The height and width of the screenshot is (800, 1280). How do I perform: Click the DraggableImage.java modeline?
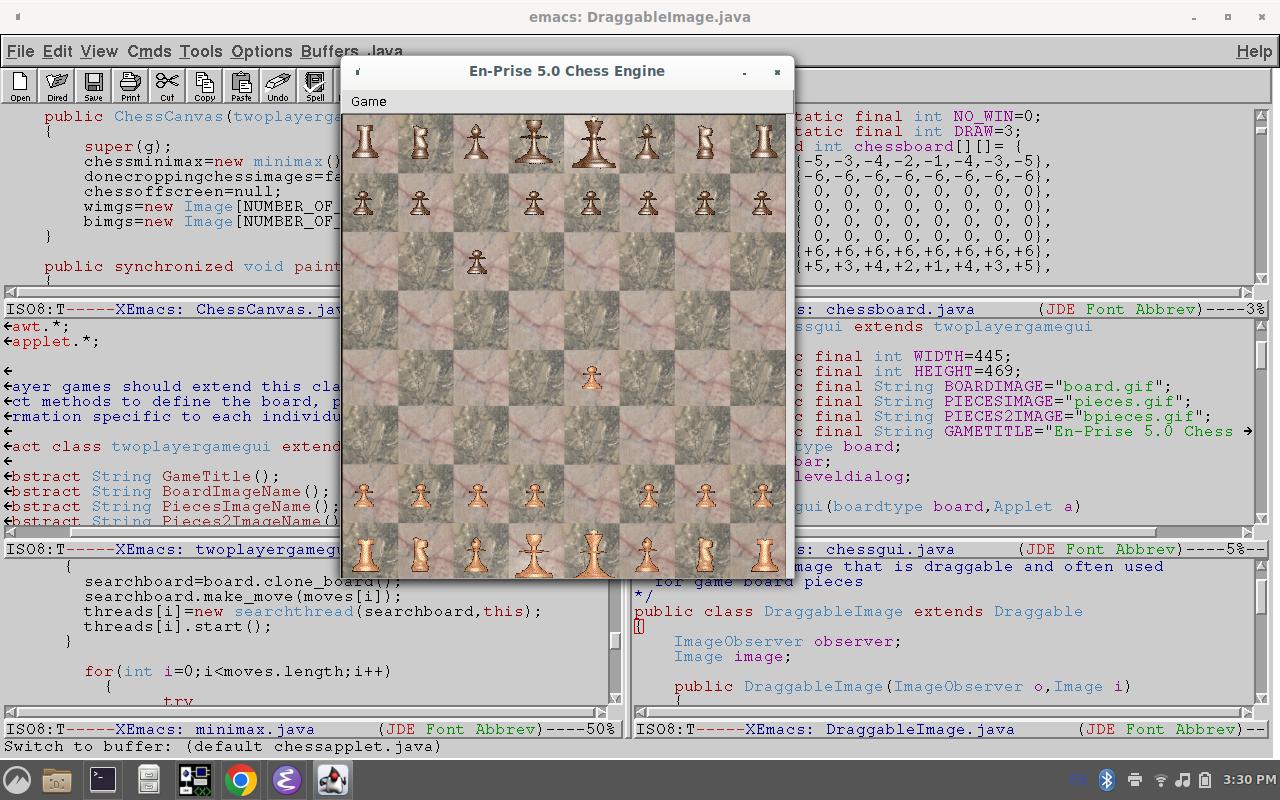(x=950, y=729)
